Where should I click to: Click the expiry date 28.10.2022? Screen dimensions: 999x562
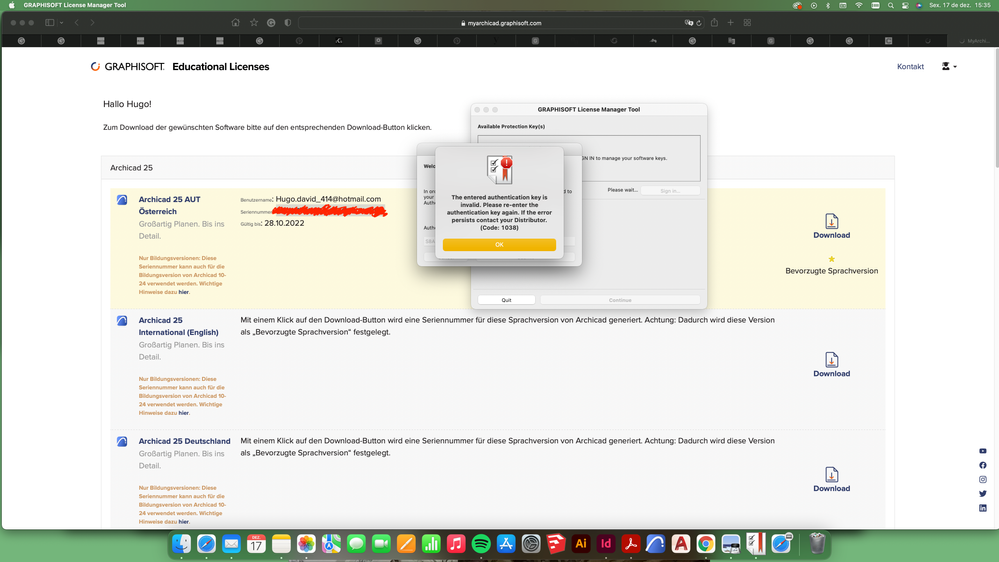[284, 223]
